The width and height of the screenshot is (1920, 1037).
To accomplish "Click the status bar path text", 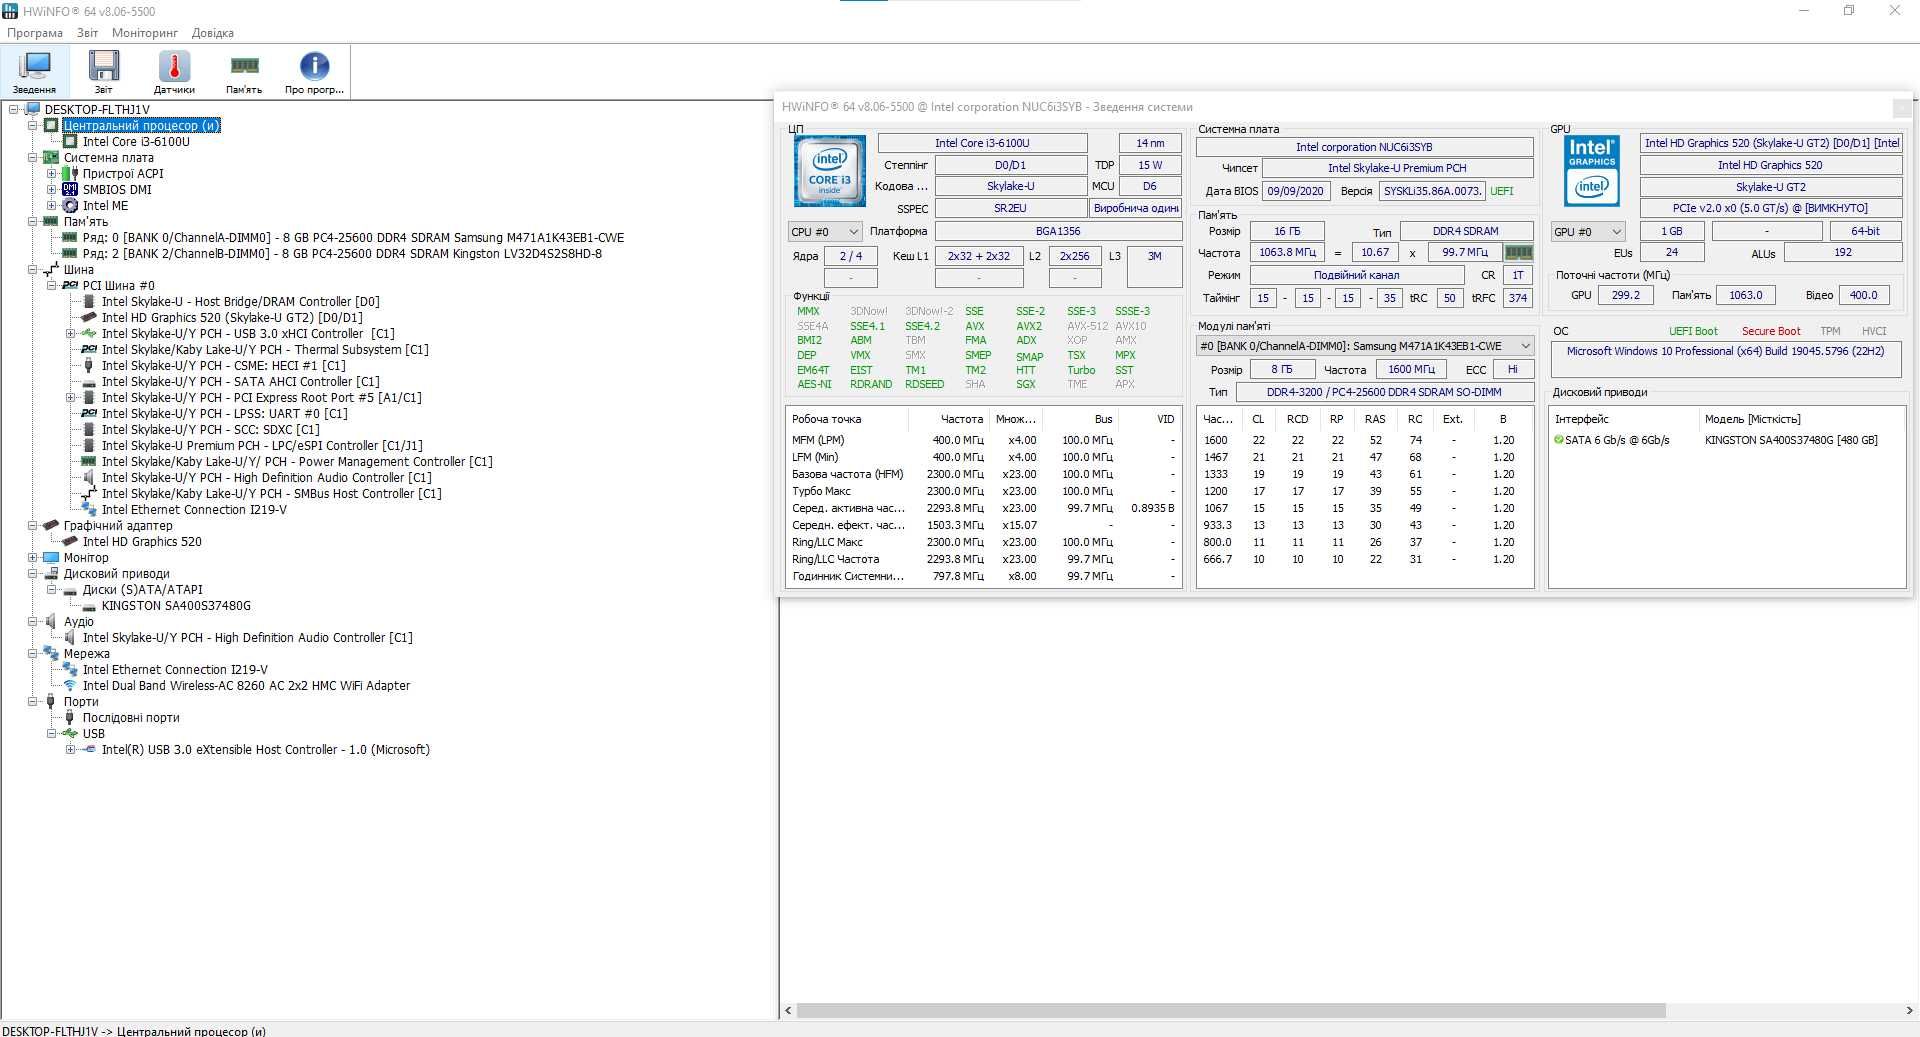I will tap(134, 1031).
